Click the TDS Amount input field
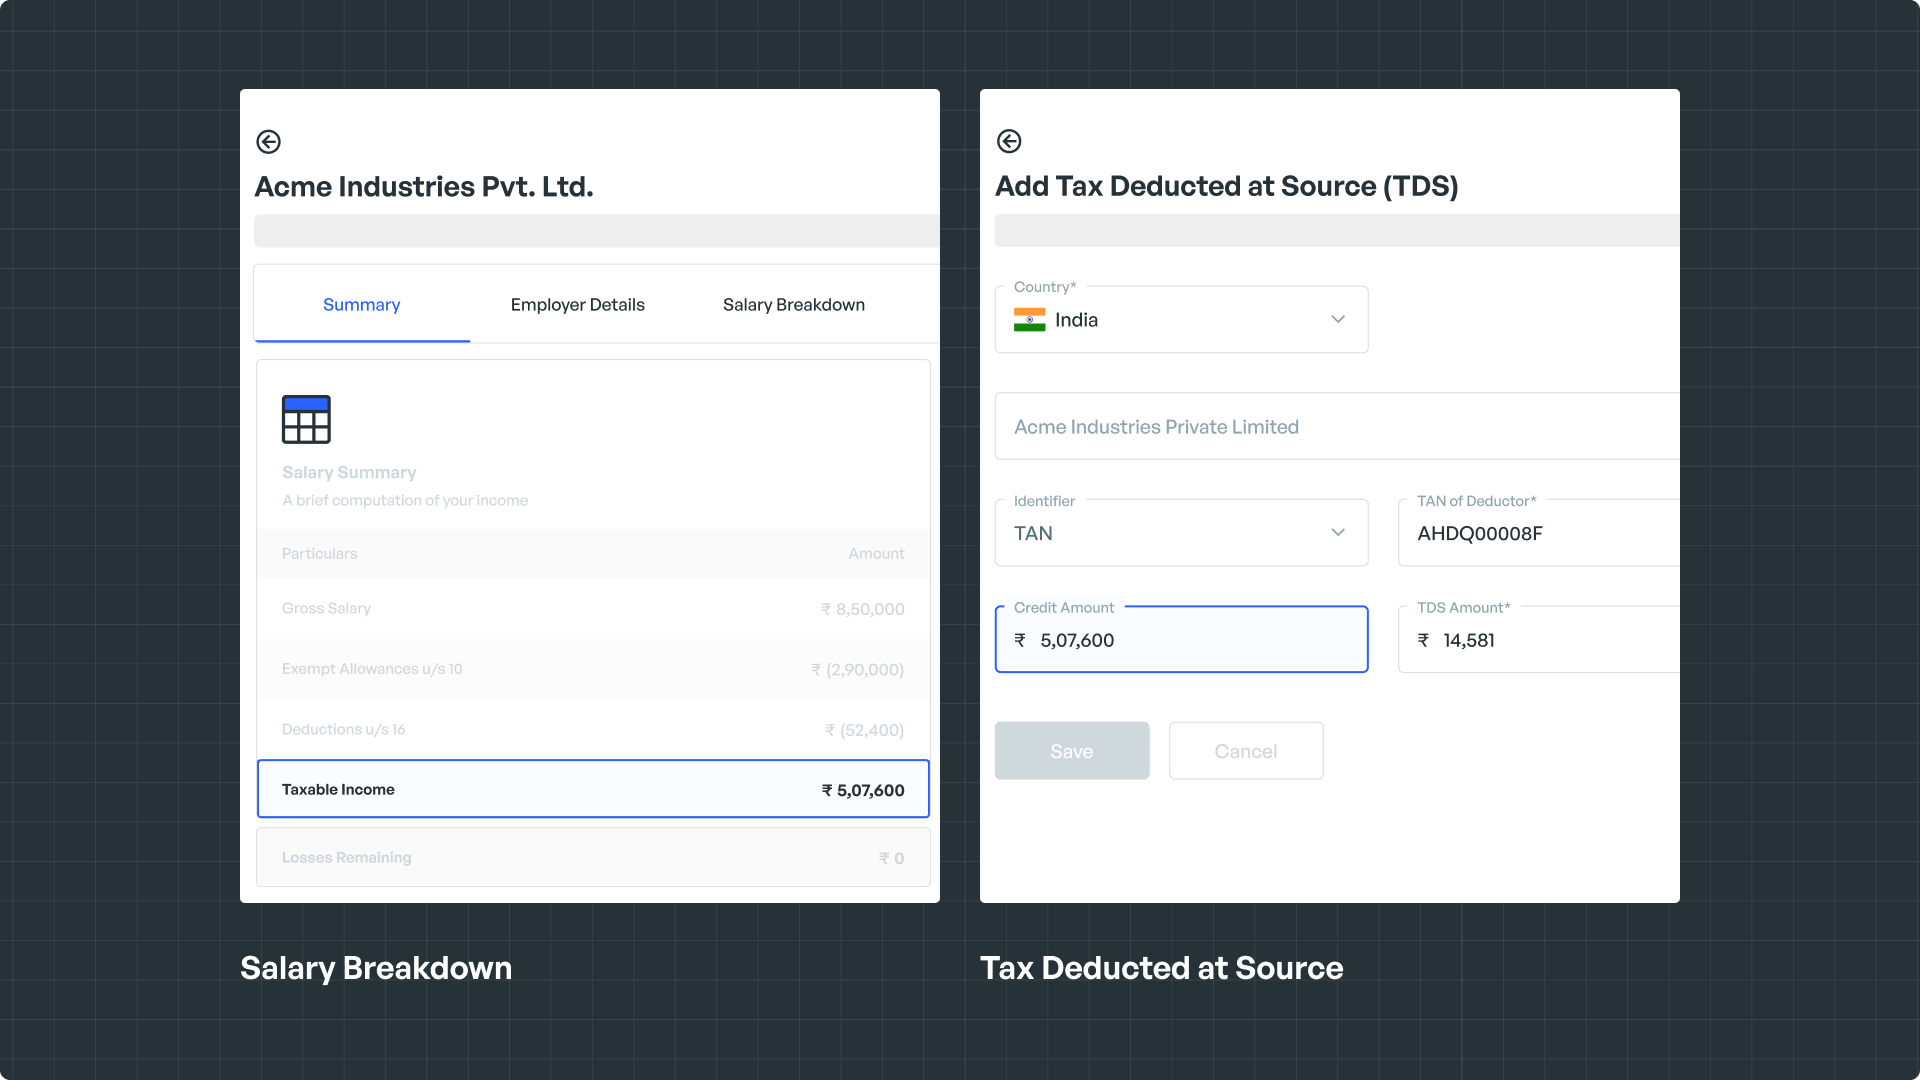This screenshot has height=1080, width=1920. pos(1539,640)
